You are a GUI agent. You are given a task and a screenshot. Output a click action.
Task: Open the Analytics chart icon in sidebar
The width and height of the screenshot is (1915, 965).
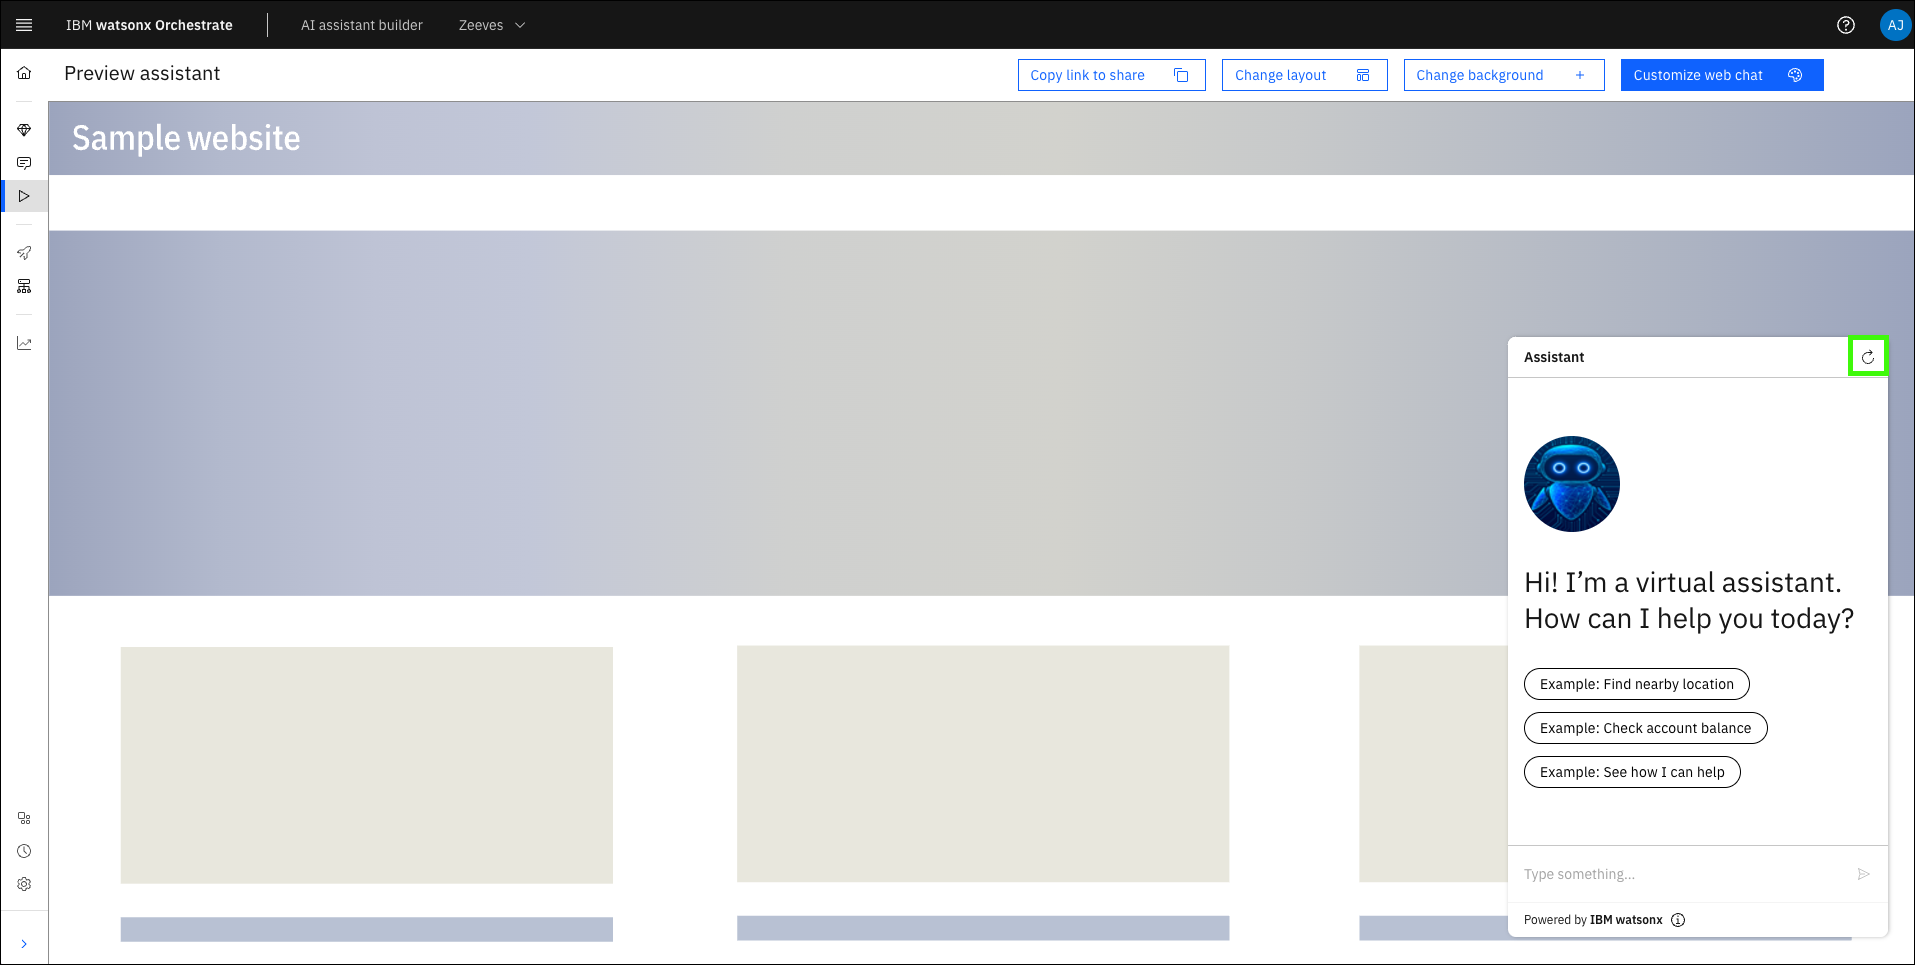(24, 343)
